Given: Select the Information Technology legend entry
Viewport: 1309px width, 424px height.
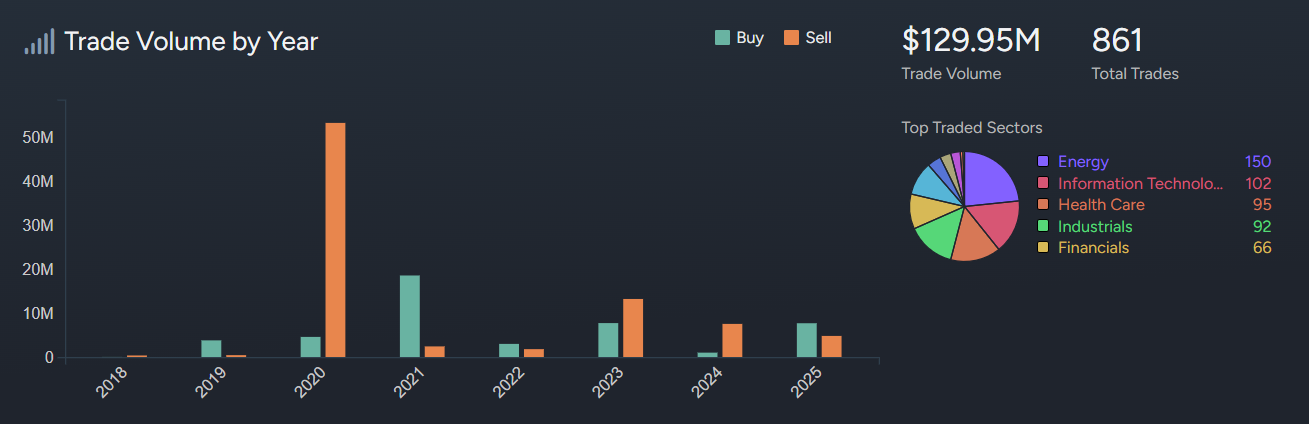Looking at the screenshot, I should pyautogui.click(x=1140, y=184).
